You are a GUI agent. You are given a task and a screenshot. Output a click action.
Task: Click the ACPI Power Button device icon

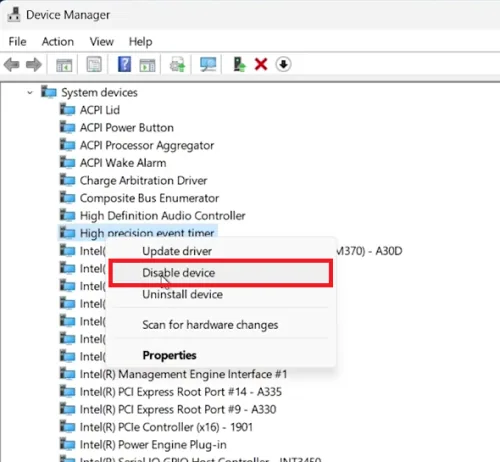(67, 127)
